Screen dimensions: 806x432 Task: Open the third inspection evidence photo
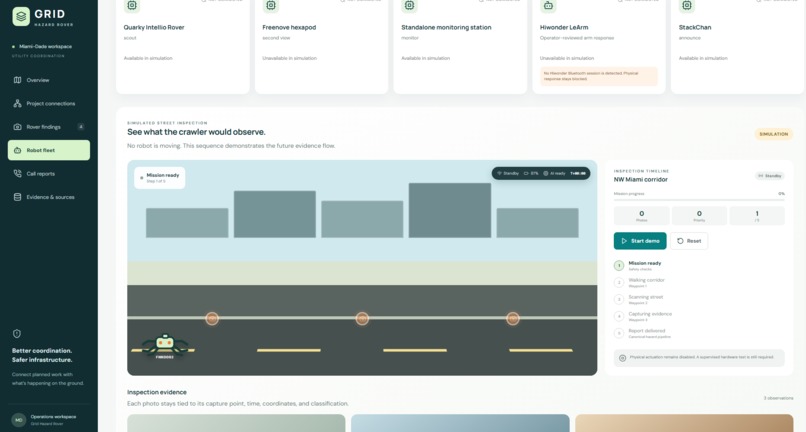[684, 423]
